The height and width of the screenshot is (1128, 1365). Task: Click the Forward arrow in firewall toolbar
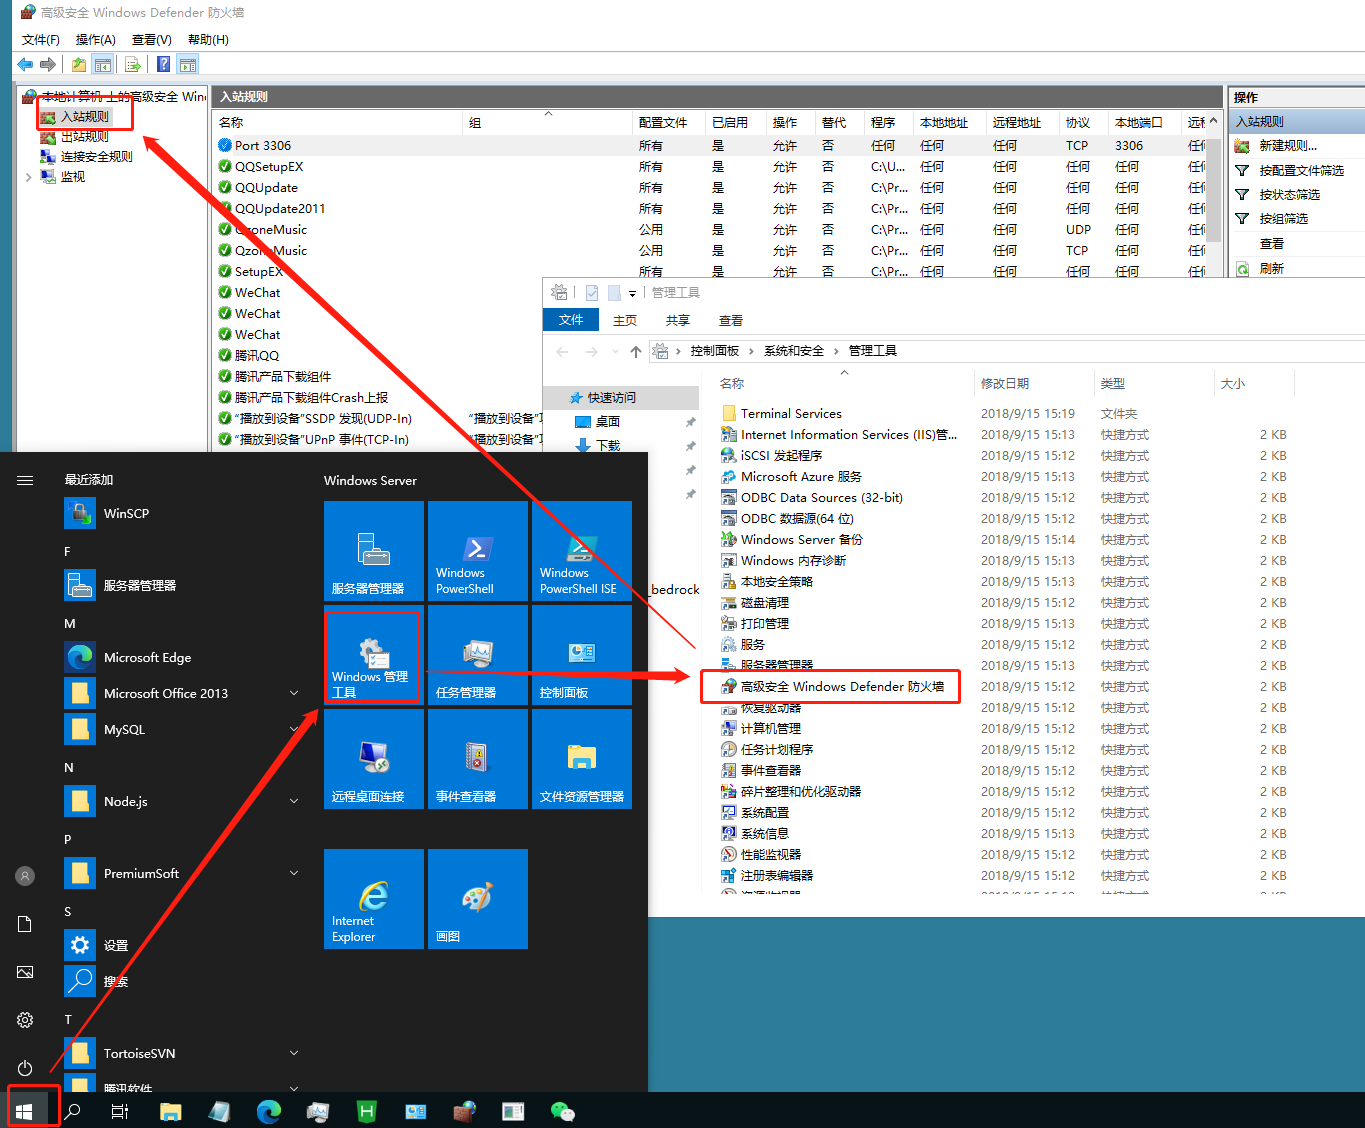[47, 65]
